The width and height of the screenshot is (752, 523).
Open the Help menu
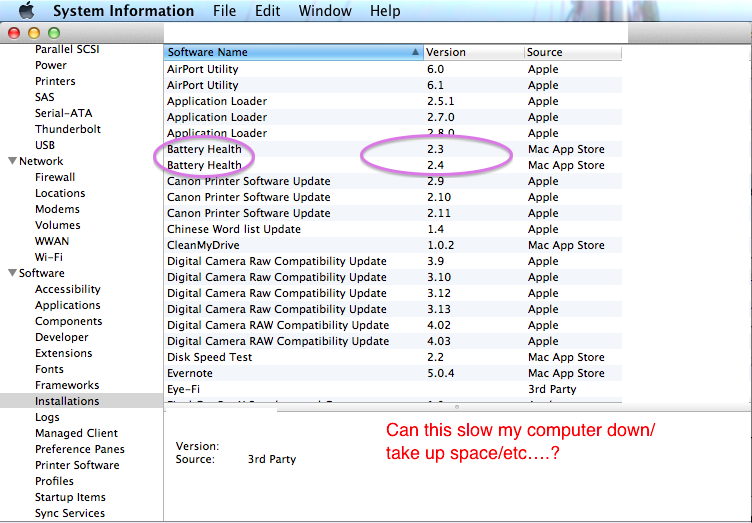click(x=385, y=11)
